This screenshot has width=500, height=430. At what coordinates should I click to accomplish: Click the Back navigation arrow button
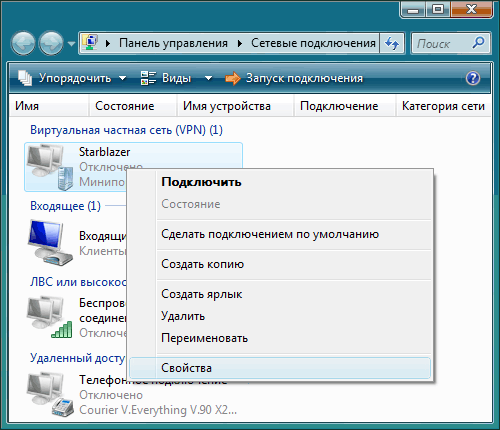tap(23, 43)
